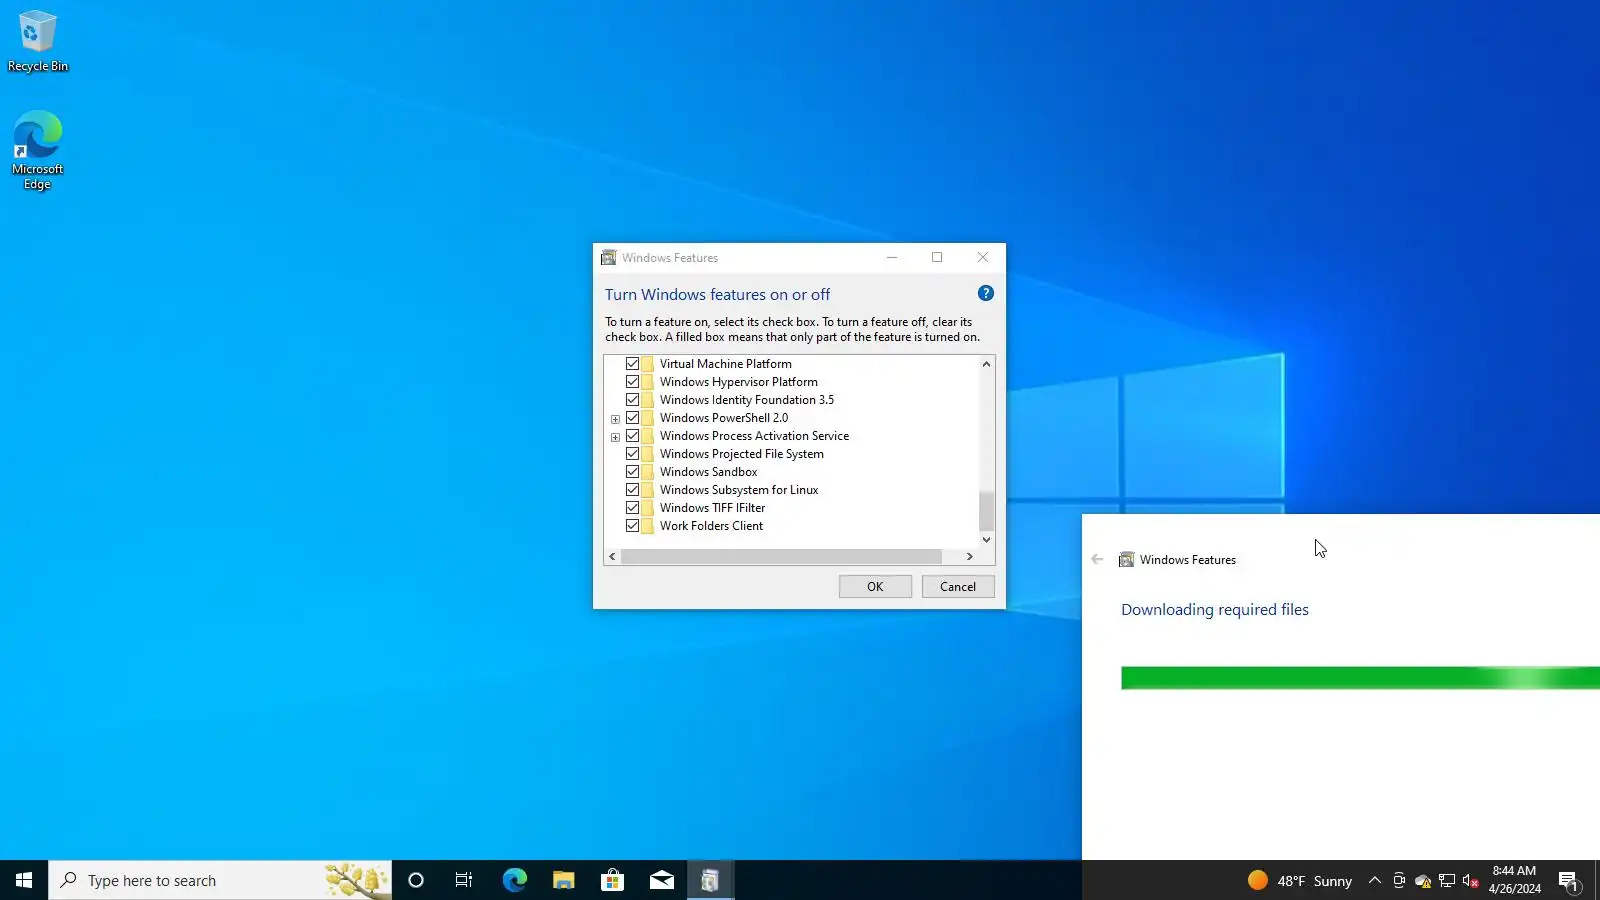Click the green download progress bar
The width and height of the screenshot is (1600, 900).
click(x=1360, y=678)
